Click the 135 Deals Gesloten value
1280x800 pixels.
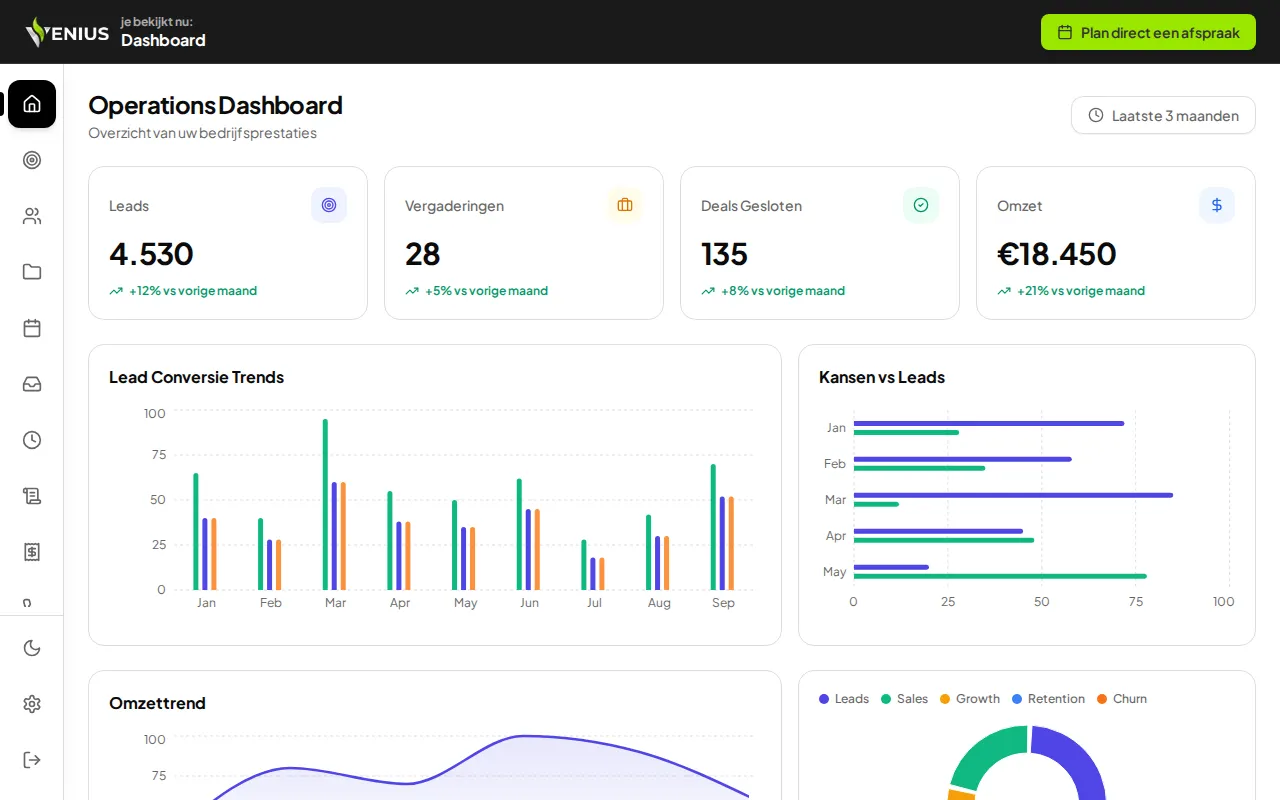(x=724, y=253)
